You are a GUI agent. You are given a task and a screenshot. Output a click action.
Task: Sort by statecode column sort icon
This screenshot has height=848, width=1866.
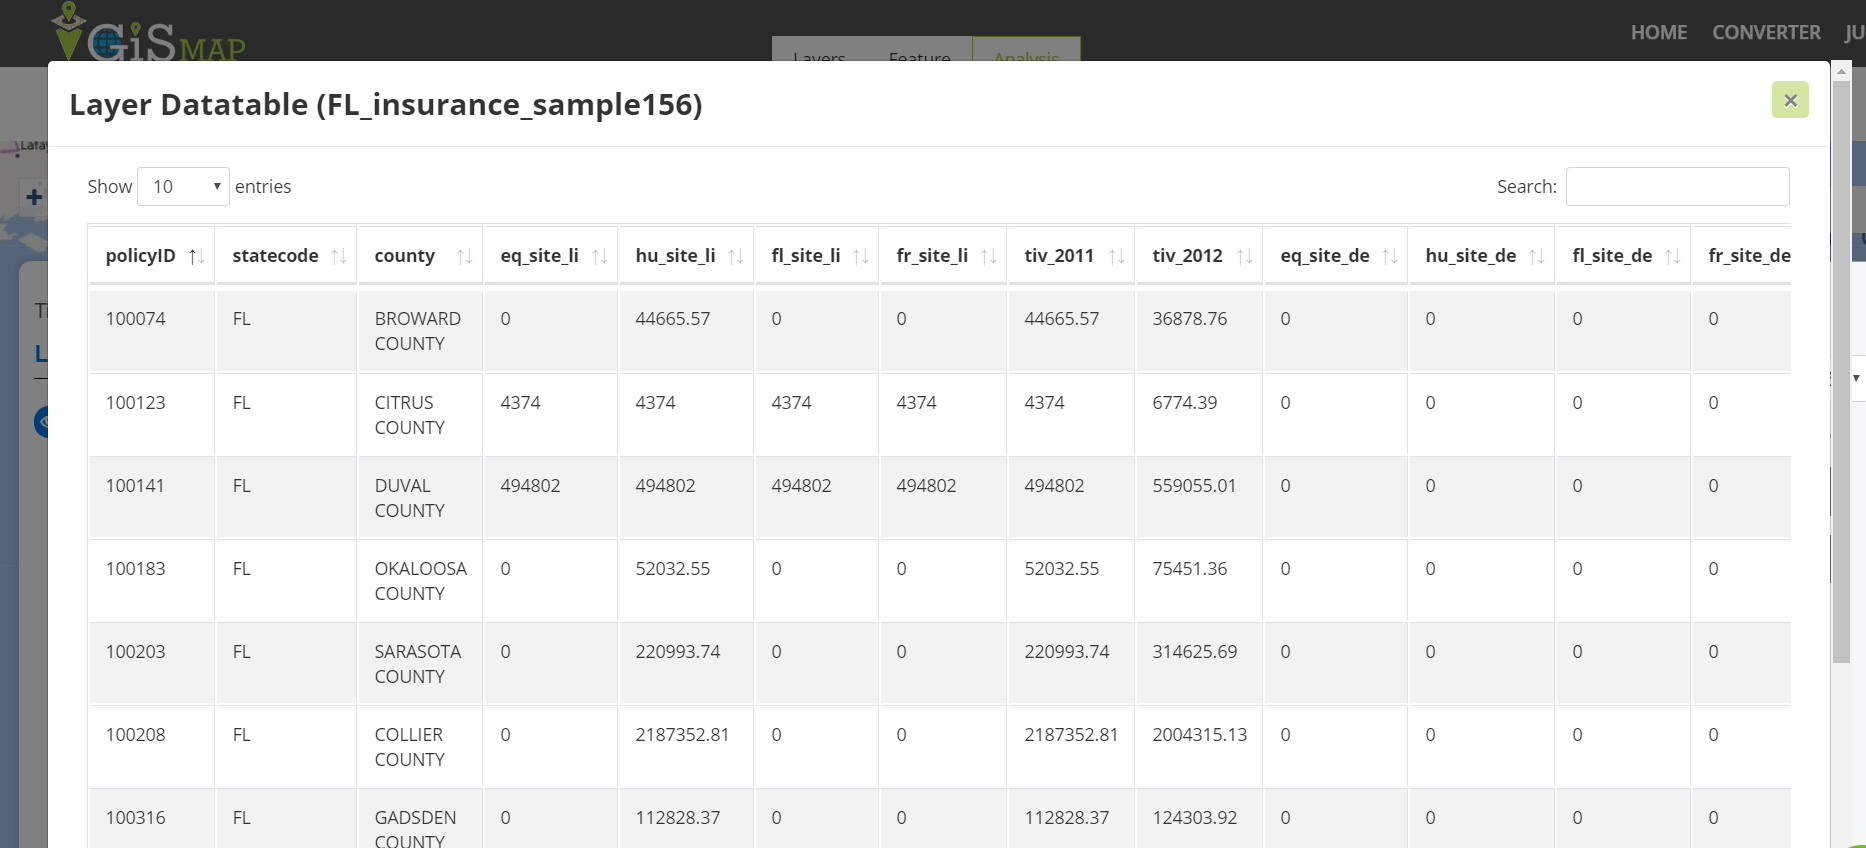click(339, 257)
